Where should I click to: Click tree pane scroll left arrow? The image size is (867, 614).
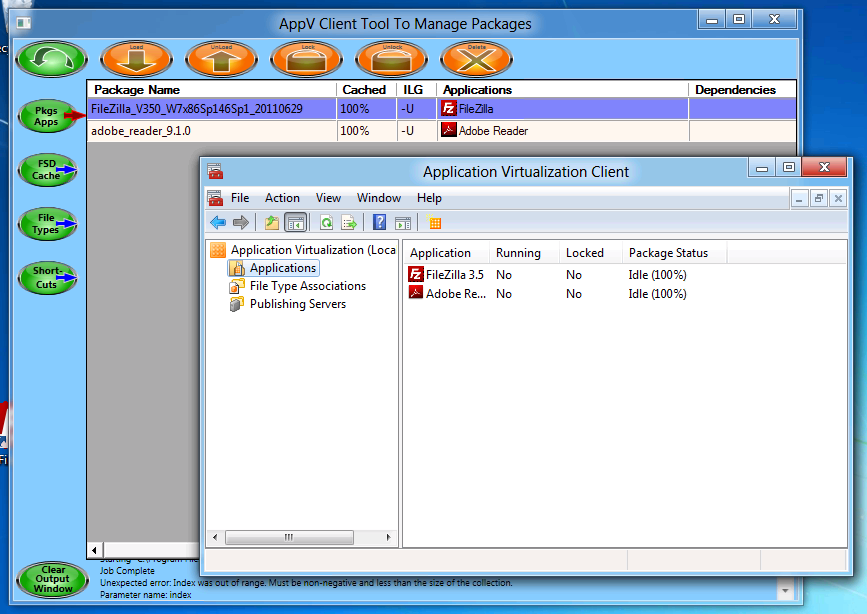point(215,537)
